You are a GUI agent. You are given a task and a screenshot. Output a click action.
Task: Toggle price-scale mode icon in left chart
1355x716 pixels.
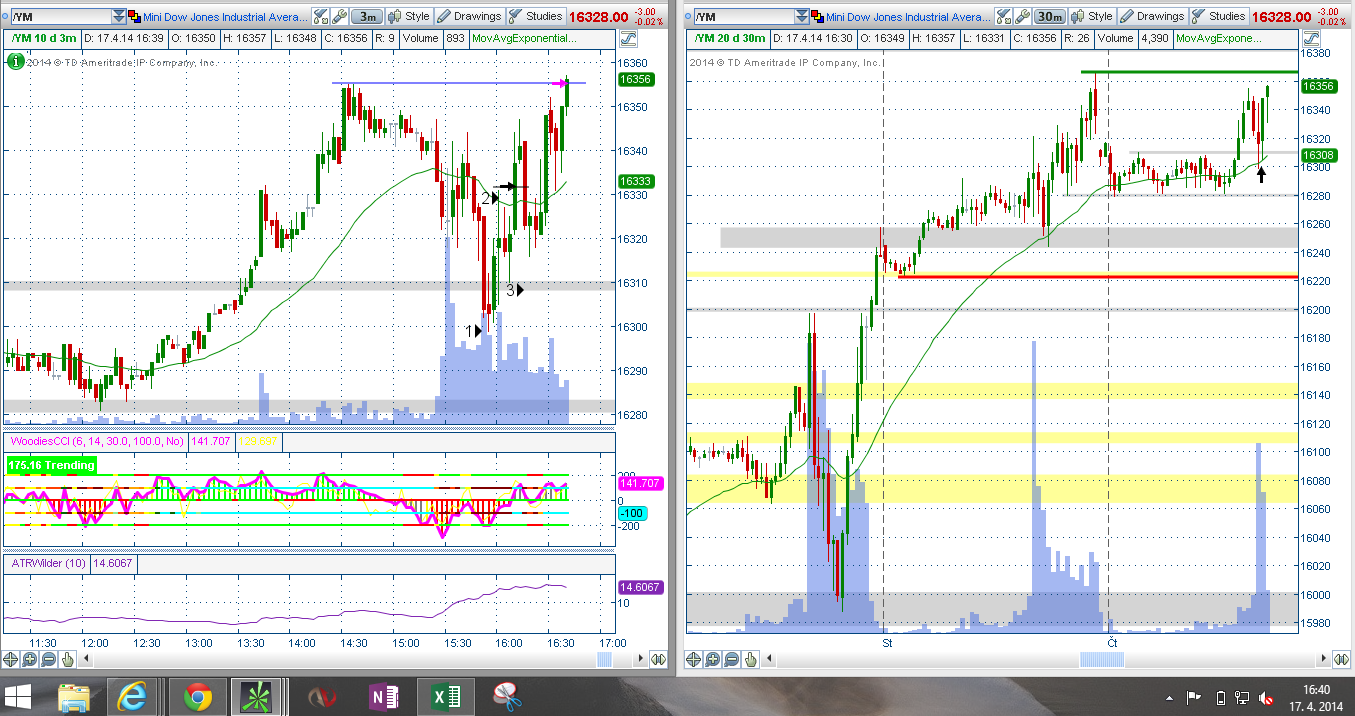click(x=629, y=38)
